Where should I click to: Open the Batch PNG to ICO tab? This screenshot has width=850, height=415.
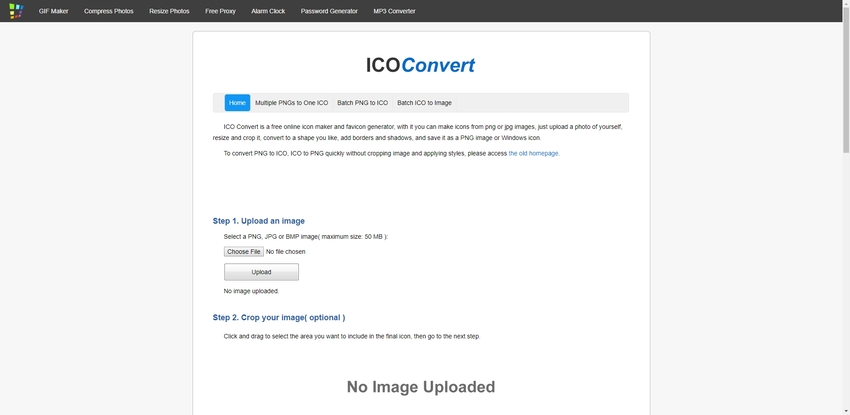tap(362, 103)
